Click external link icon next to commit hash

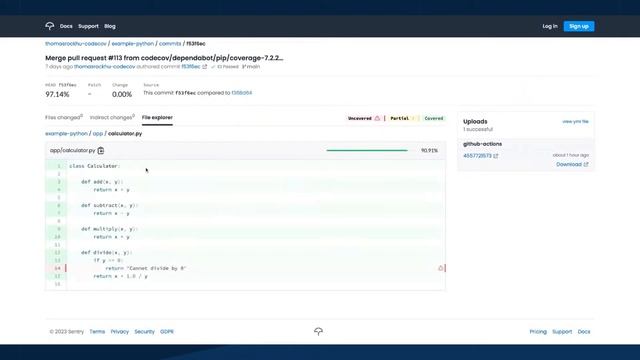tap(205, 67)
